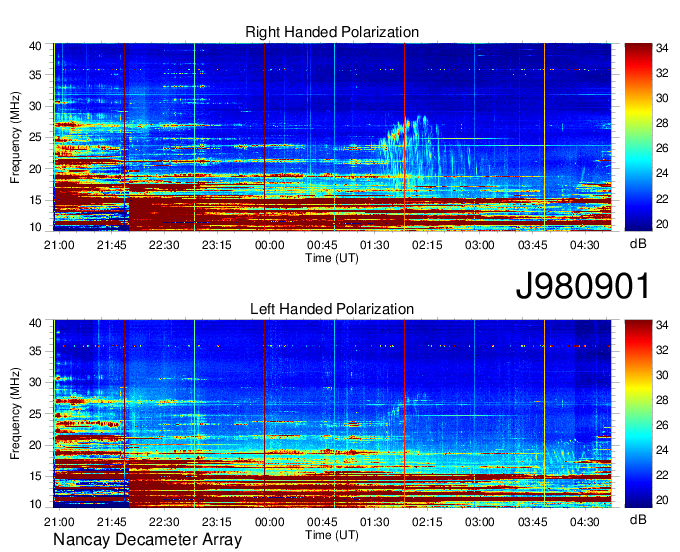The image size is (680, 552).
Task: Click the 22:30 time tick on right-handed plot
Action: tap(164, 245)
